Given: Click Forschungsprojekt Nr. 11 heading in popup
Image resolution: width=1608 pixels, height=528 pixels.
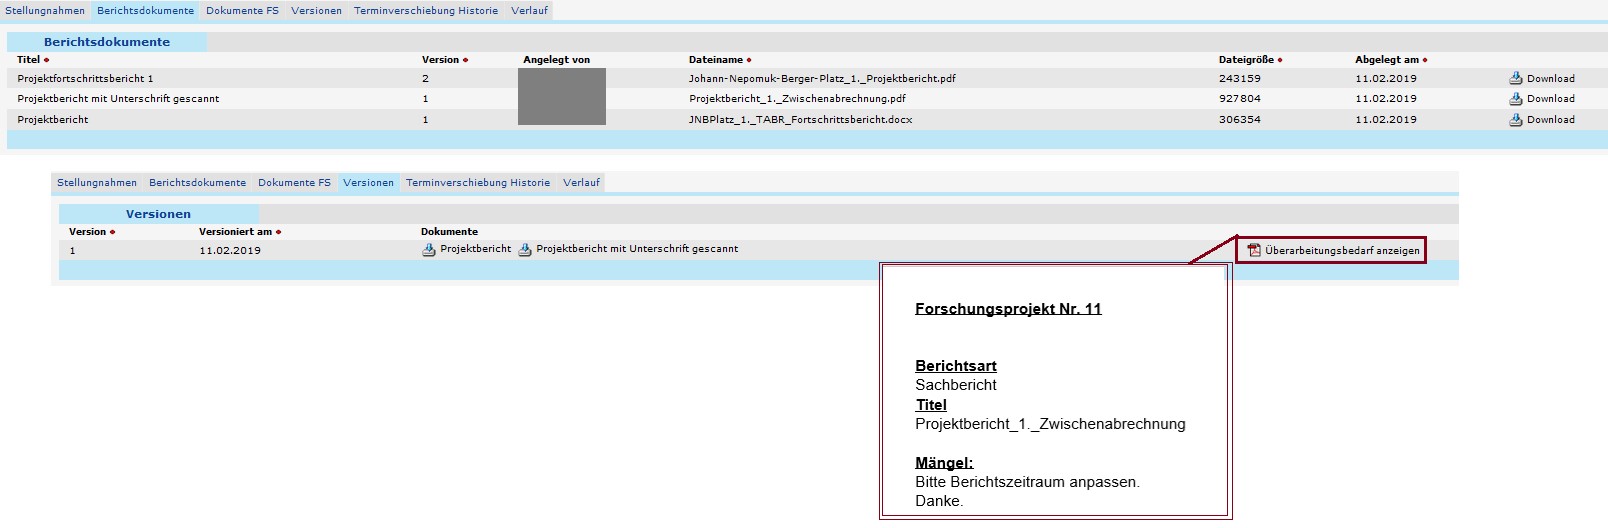Looking at the screenshot, I should click(1008, 309).
